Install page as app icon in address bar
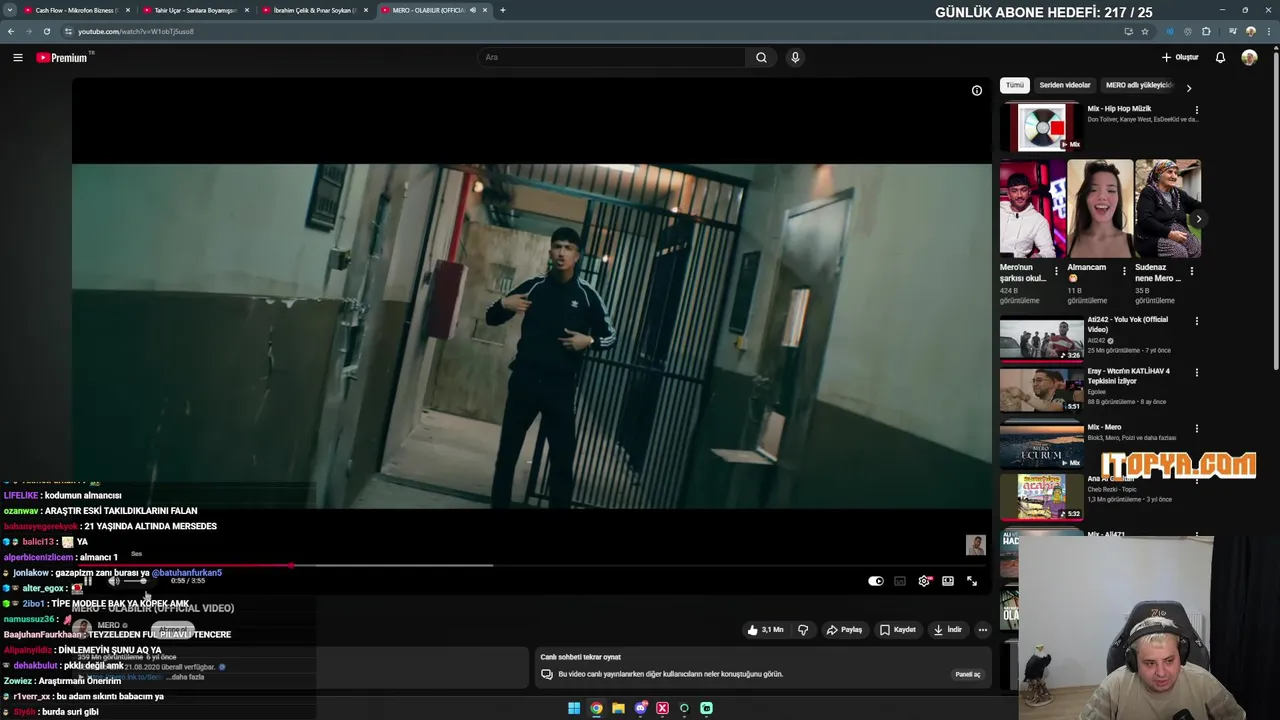1280x720 pixels. click(1128, 31)
